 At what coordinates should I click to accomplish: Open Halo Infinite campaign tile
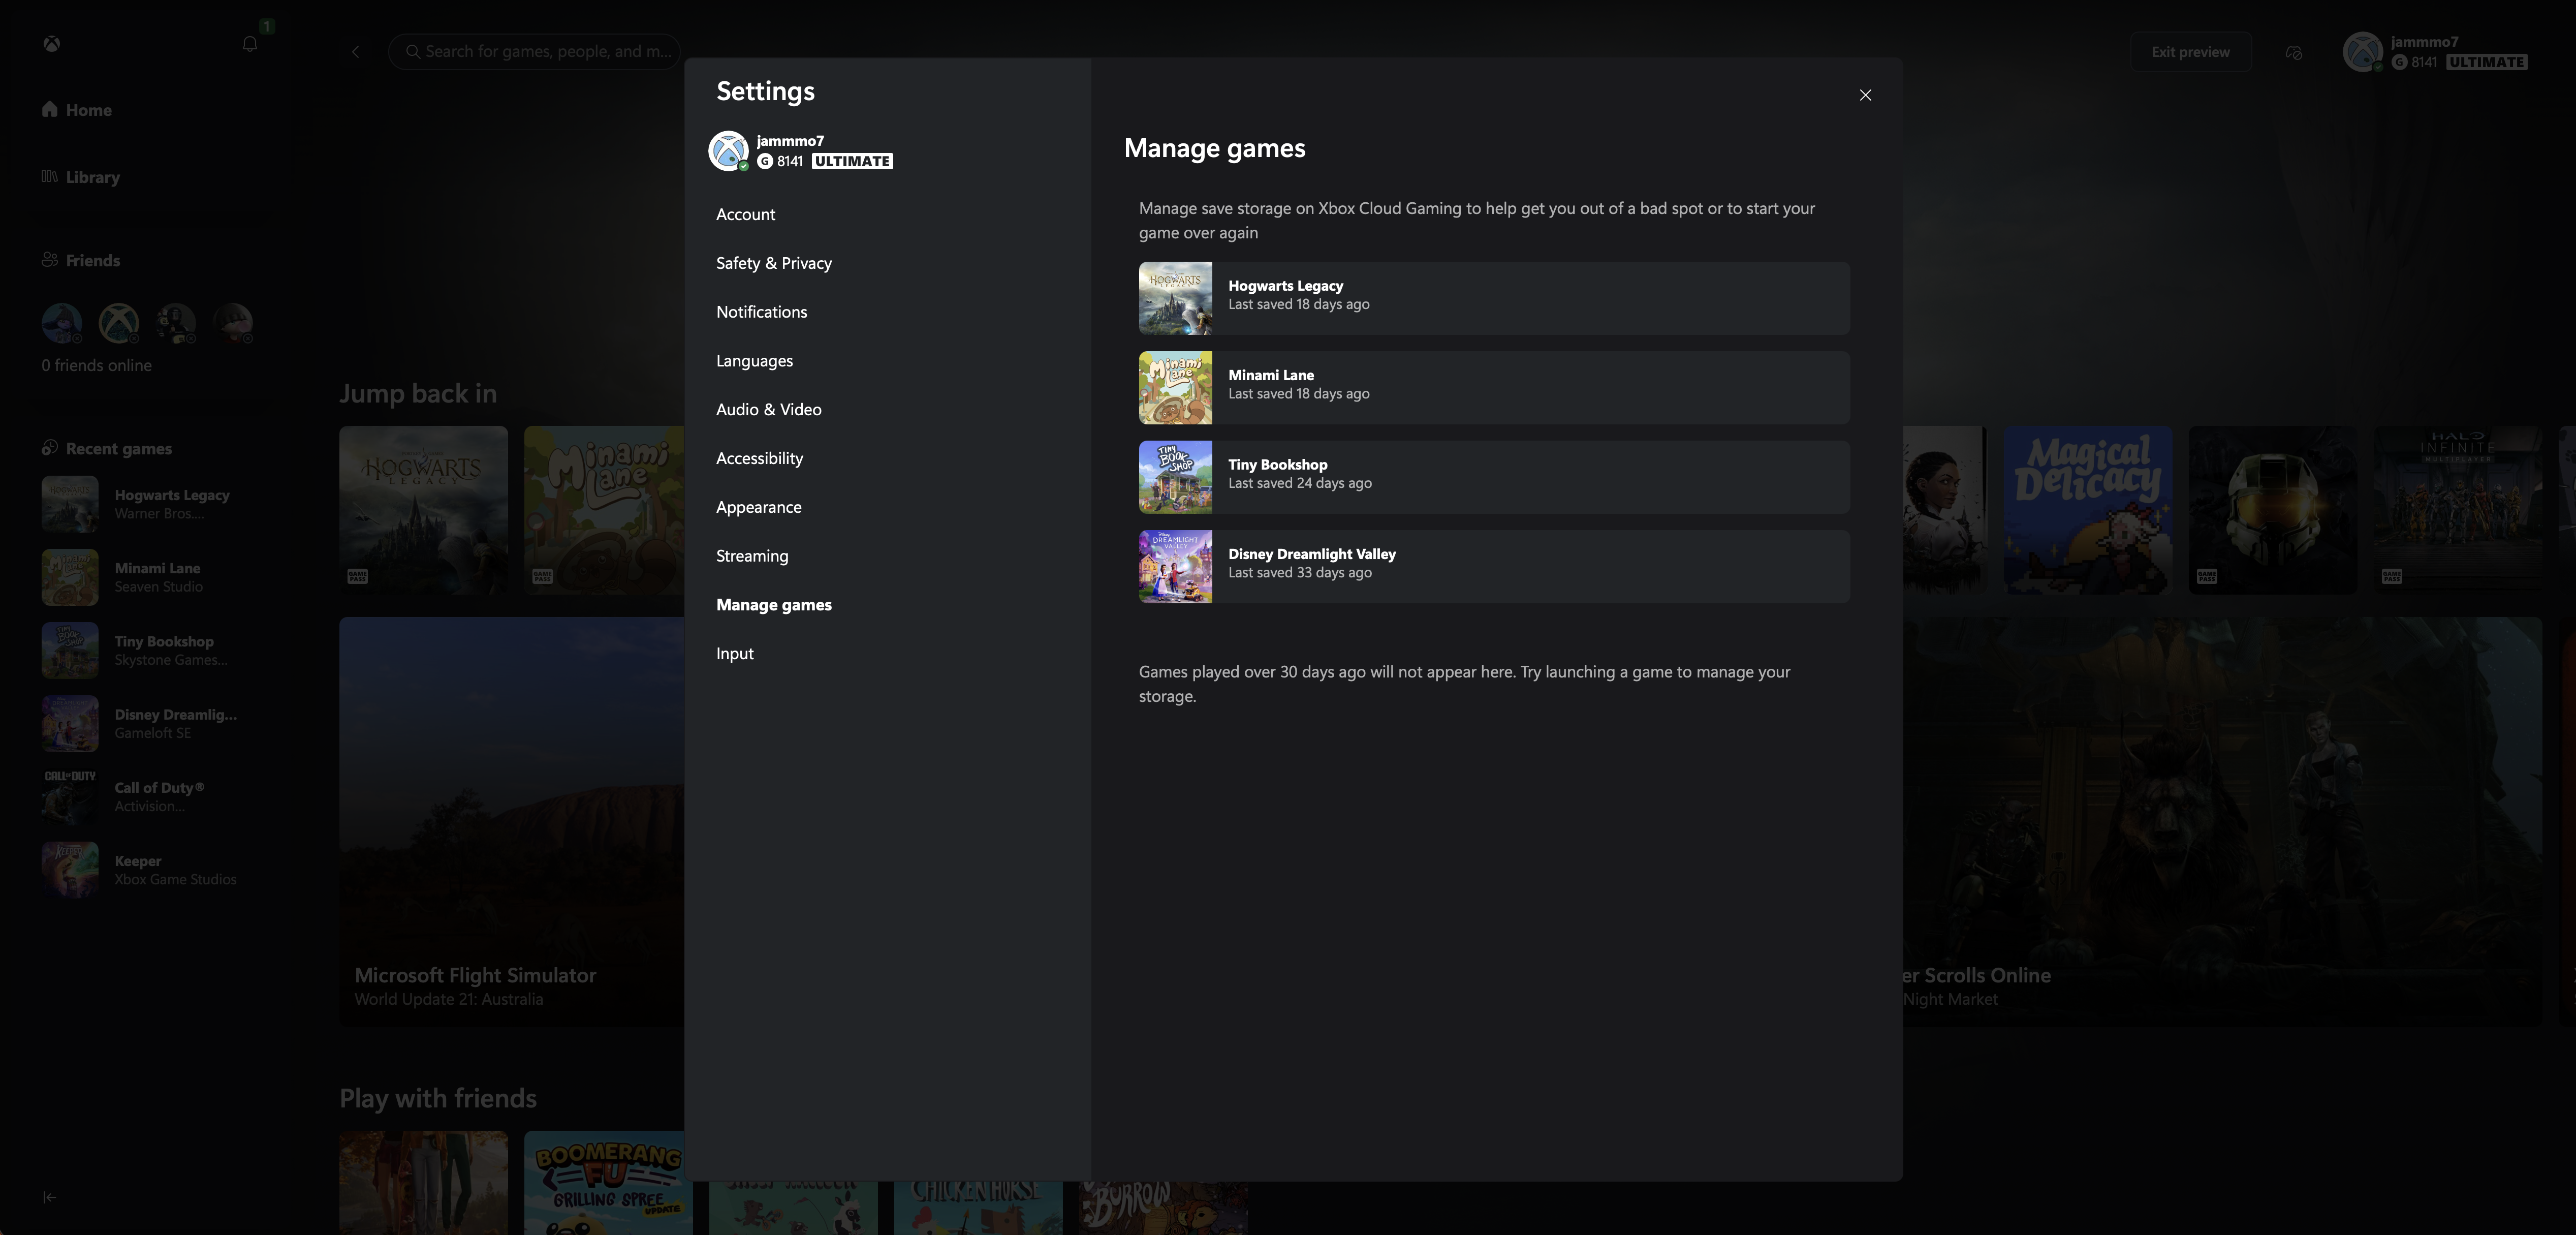point(2272,510)
